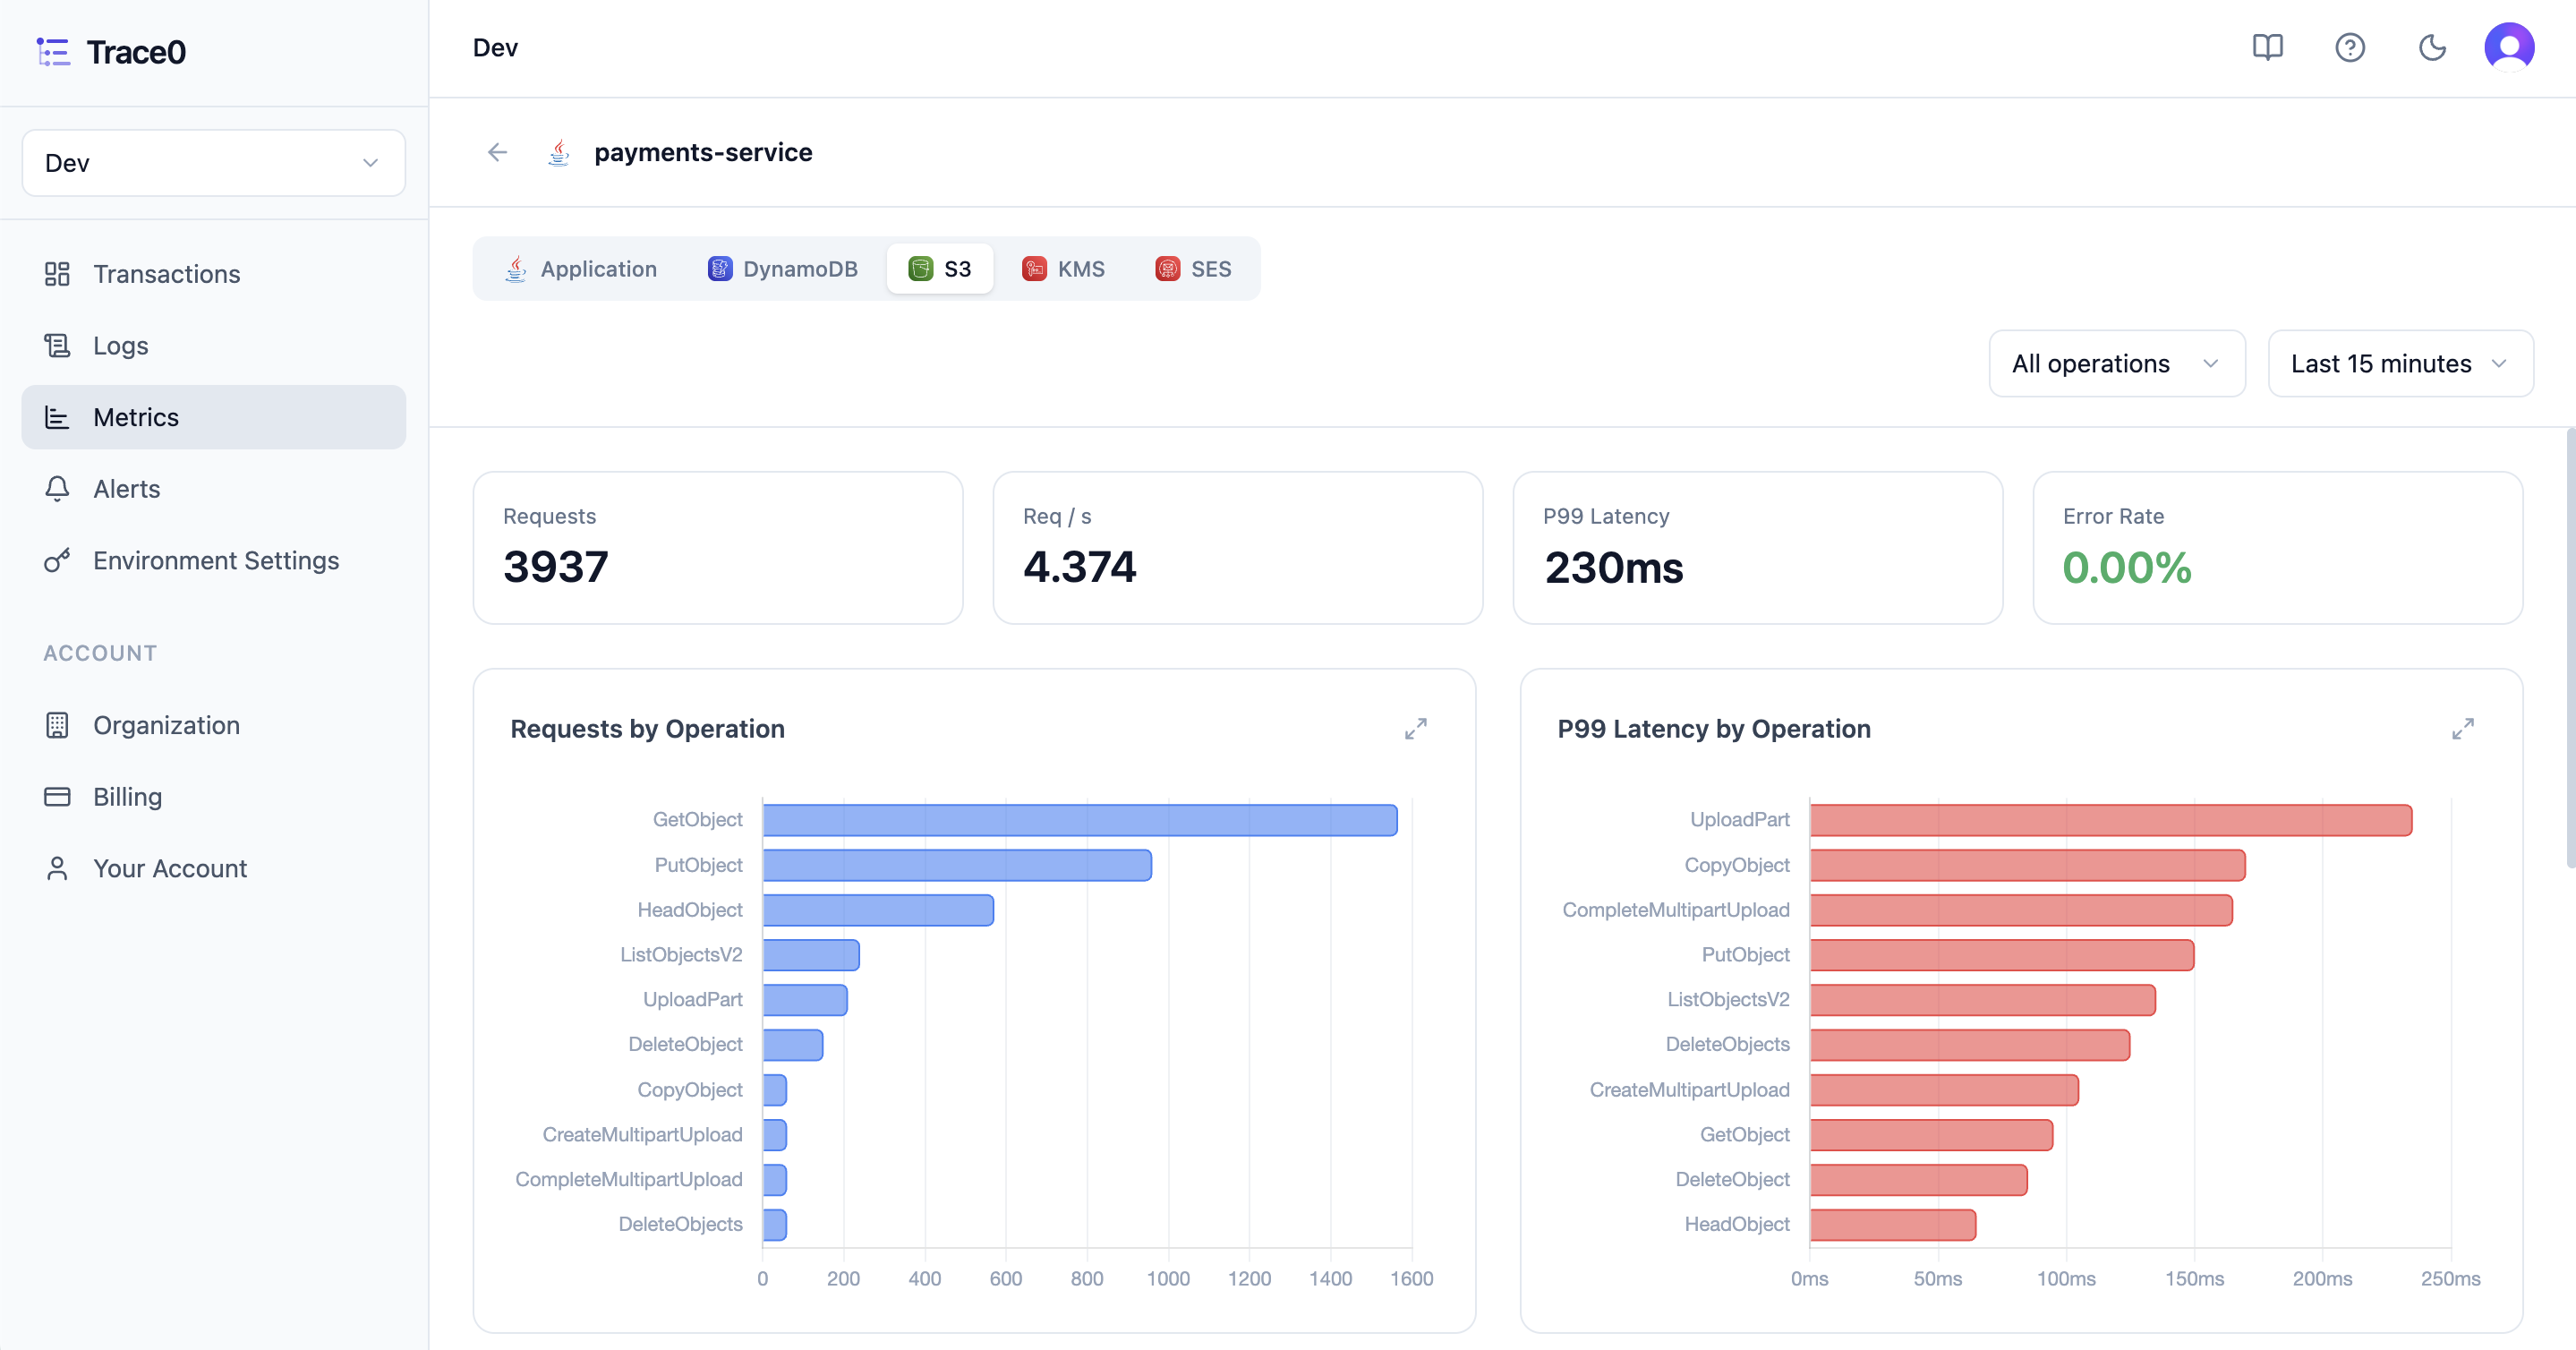Click the Trace0 logo icon
2576x1350 pixels.
pos(53,52)
